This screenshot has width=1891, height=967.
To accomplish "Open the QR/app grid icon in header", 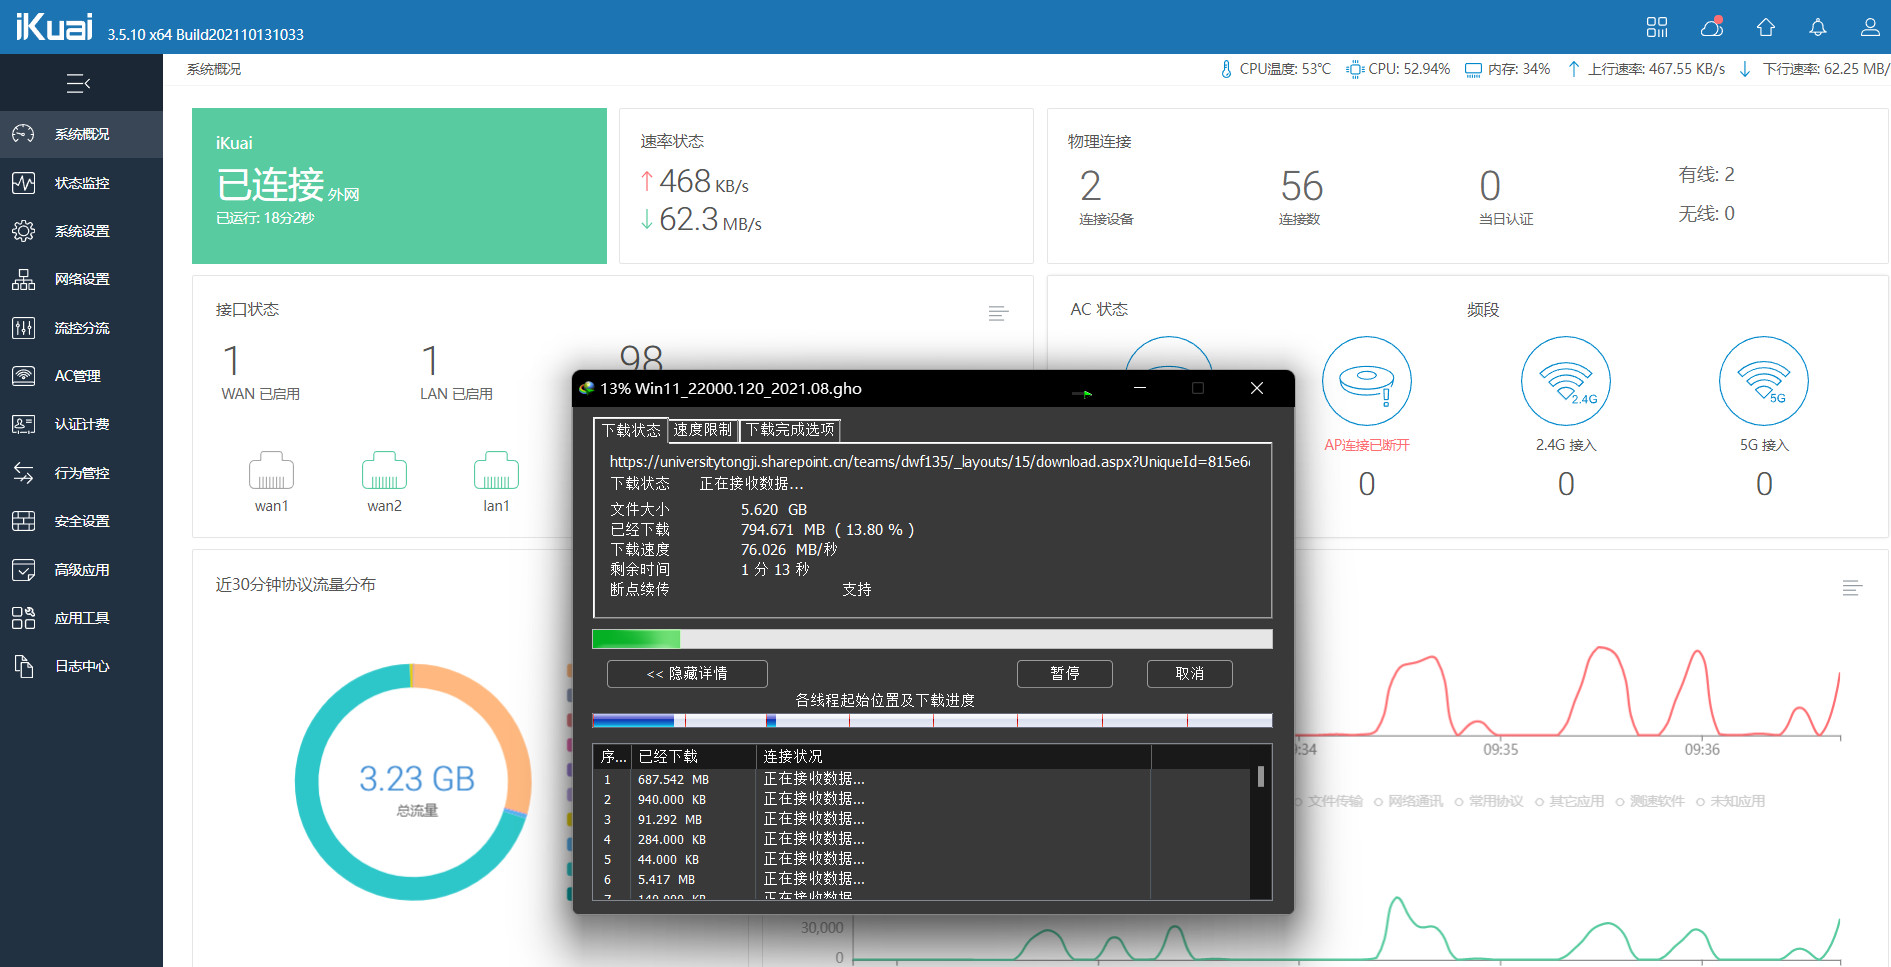I will pyautogui.click(x=1657, y=27).
